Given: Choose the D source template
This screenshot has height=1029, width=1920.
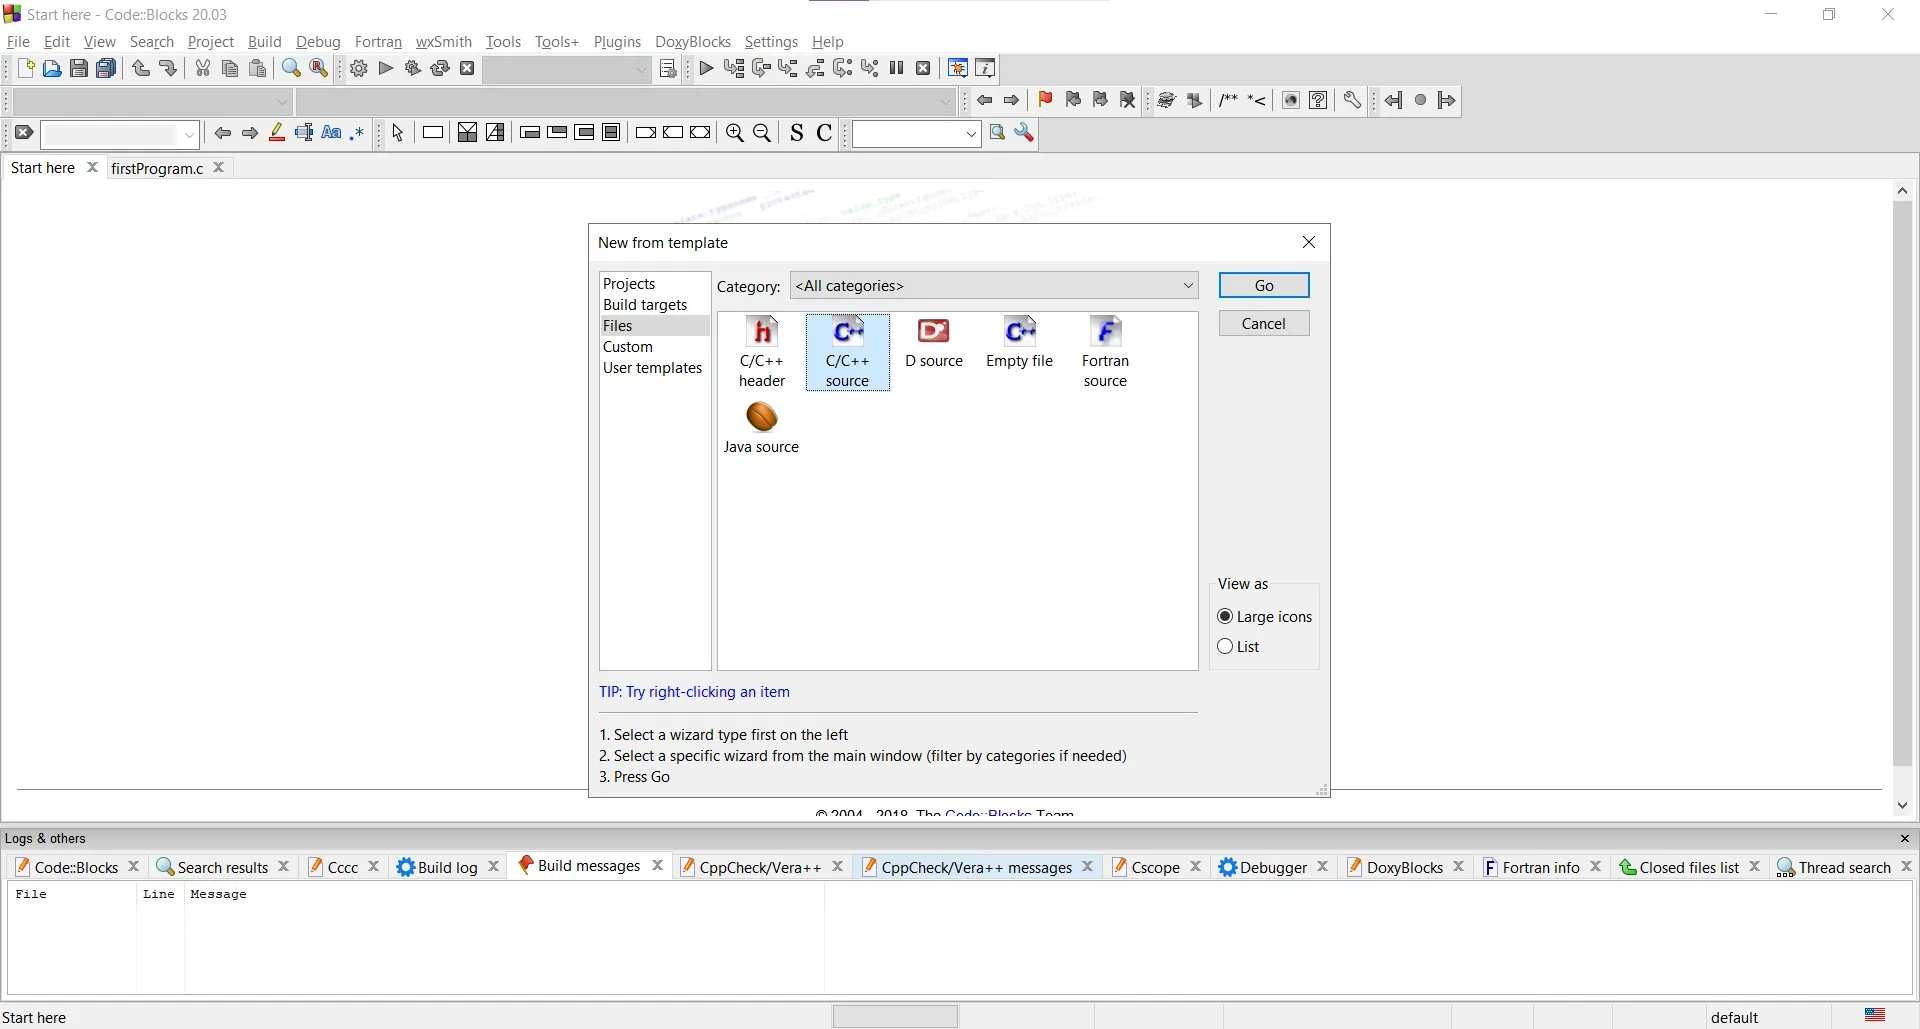Looking at the screenshot, I should (935, 344).
